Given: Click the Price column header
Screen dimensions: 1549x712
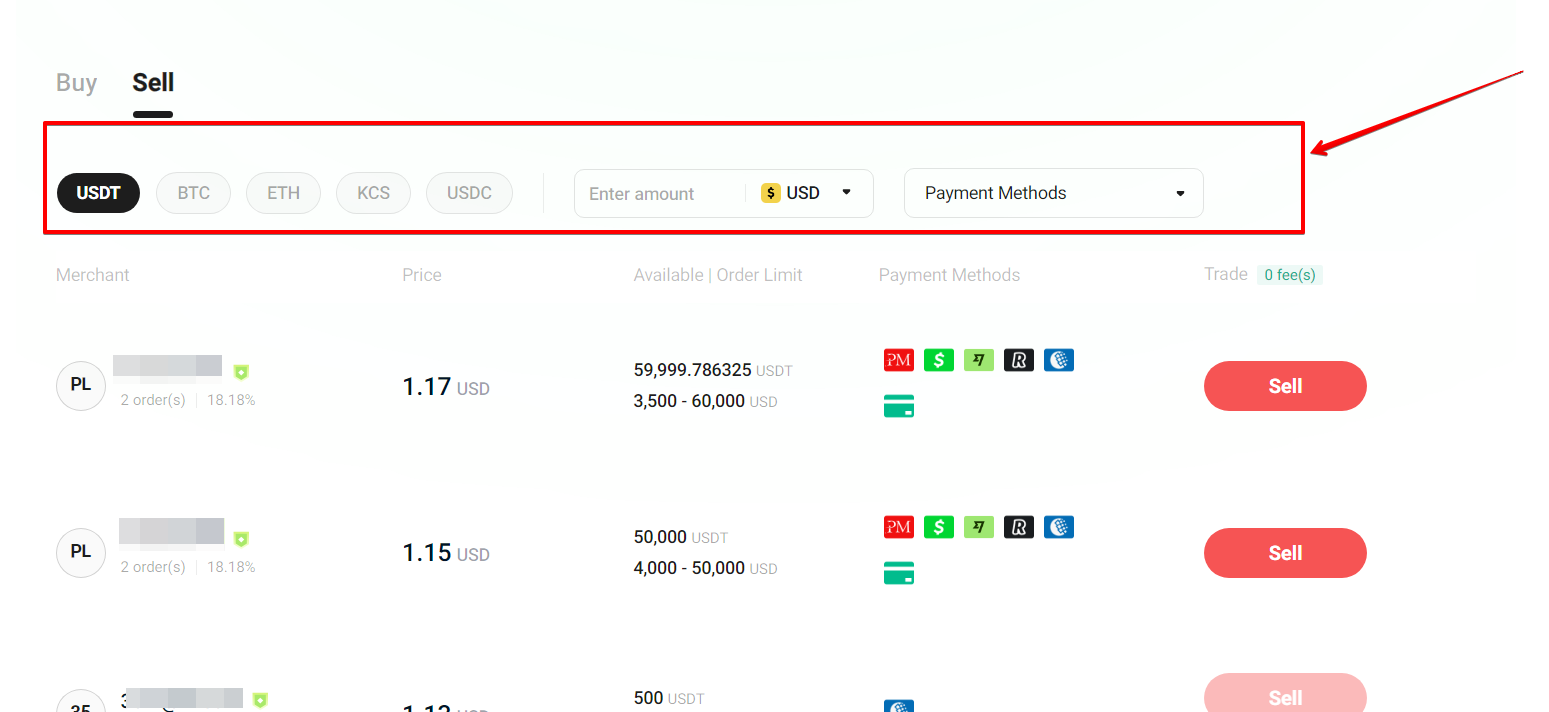Looking at the screenshot, I should pos(422,275).
